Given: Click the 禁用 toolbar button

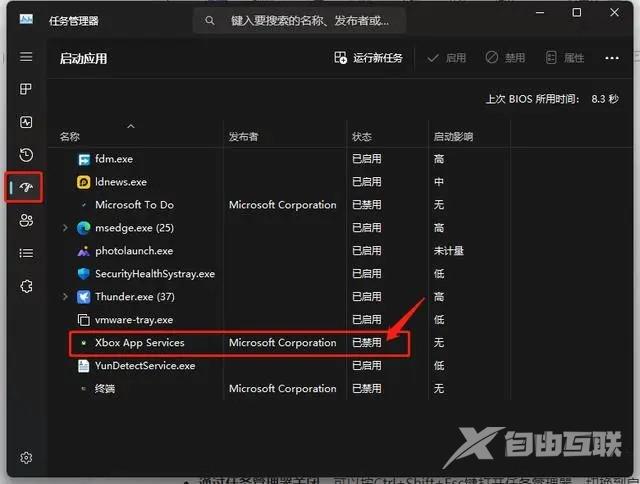Looking at the screenshot, I should tap(505, 58).
